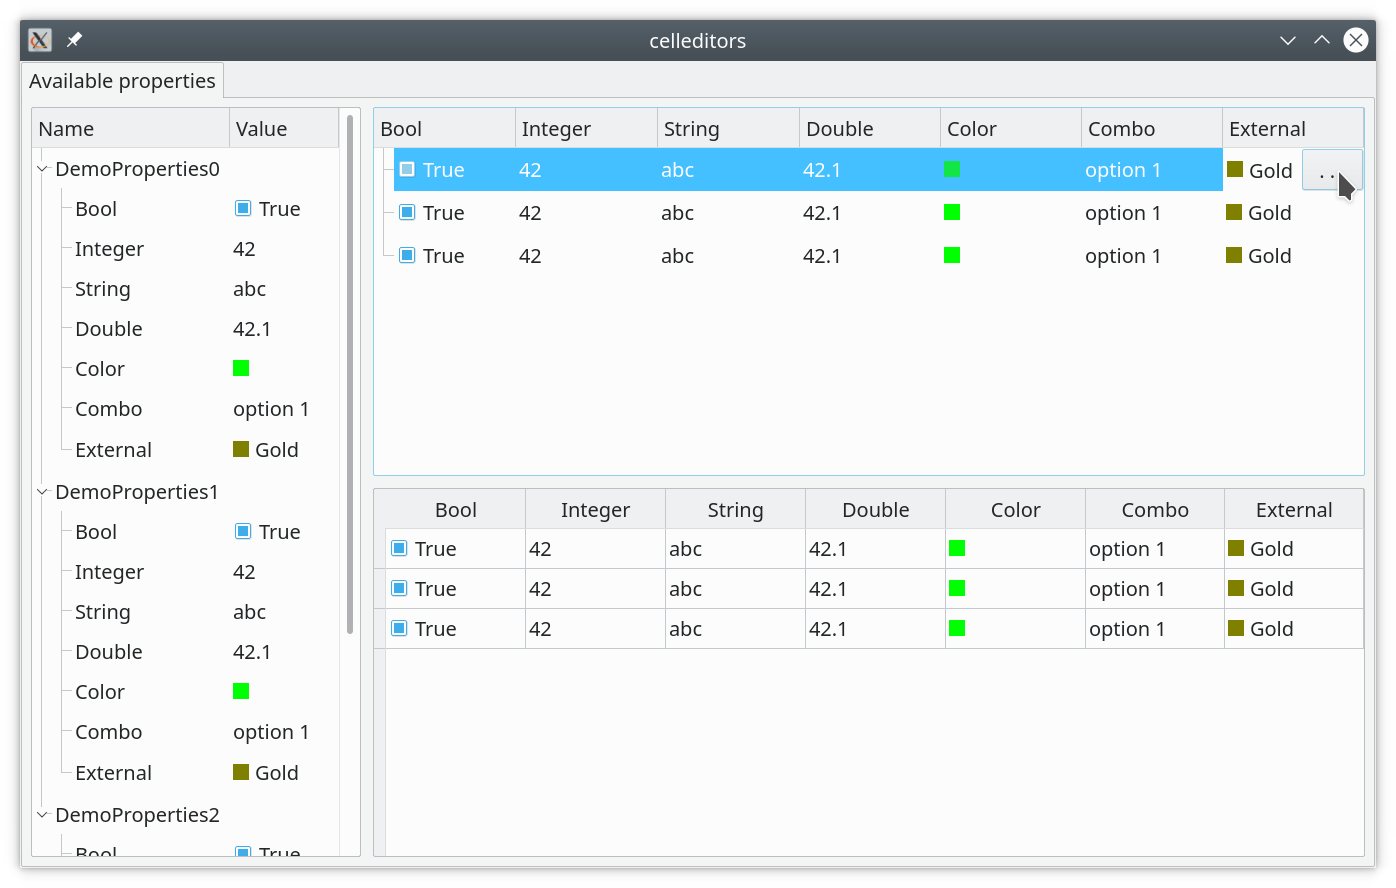Screen dimensions: 1396x888
Task: Toggle Bool checkbox in highlighted tree row
Action: [407, 169]
